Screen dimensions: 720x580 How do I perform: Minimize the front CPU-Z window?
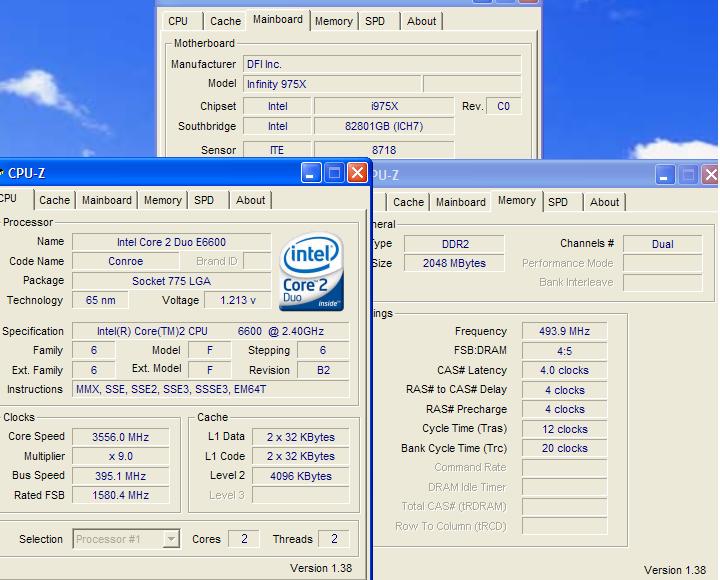tap(311, 173)
